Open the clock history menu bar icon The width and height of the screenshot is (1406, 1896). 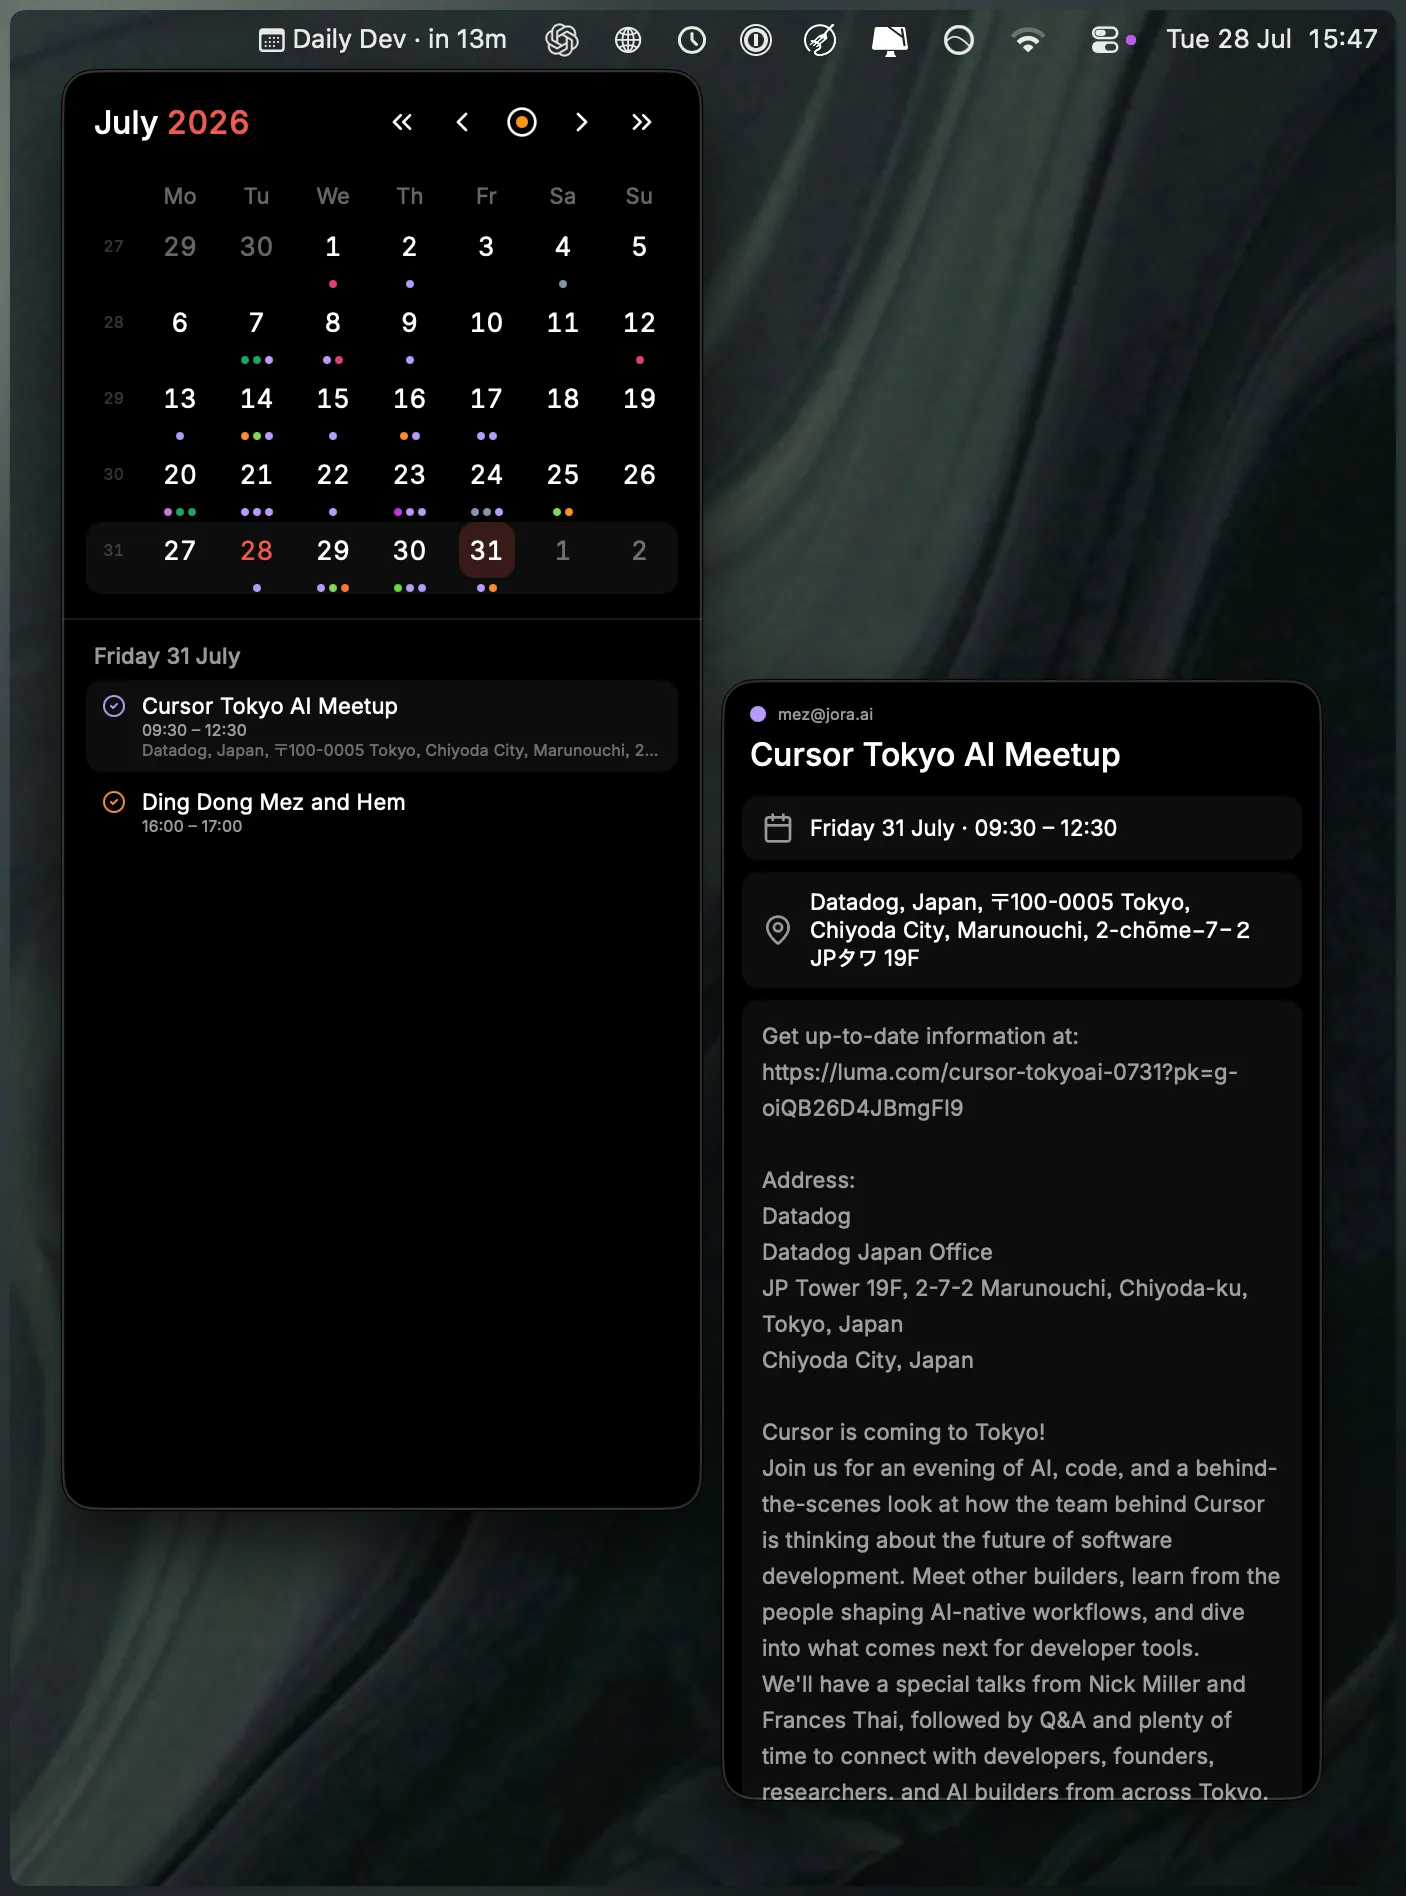(692, 40)
